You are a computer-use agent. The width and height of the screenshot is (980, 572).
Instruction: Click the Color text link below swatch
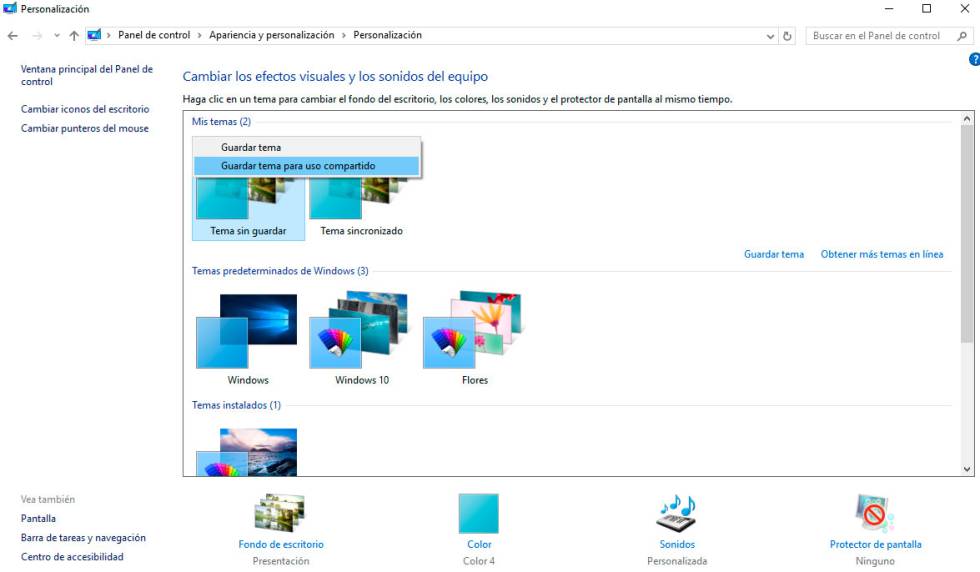pos(479,544)
